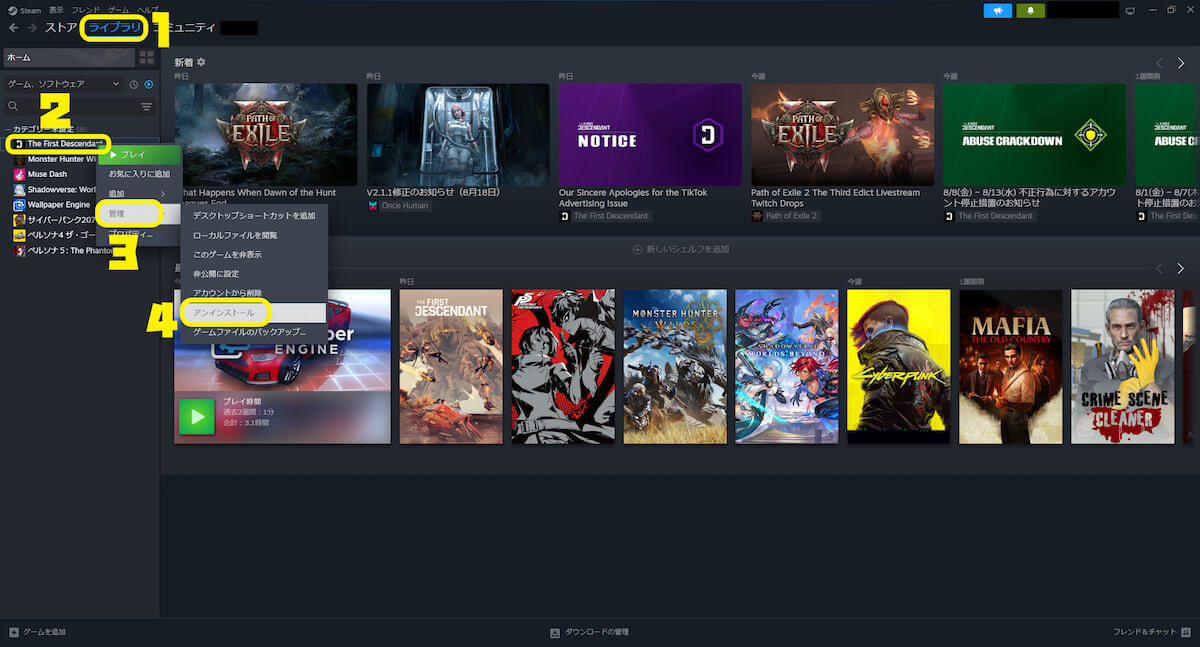The image size is (1200, 647).
Task: Select The First Descendant in the game list
Action: click(66, 144)
